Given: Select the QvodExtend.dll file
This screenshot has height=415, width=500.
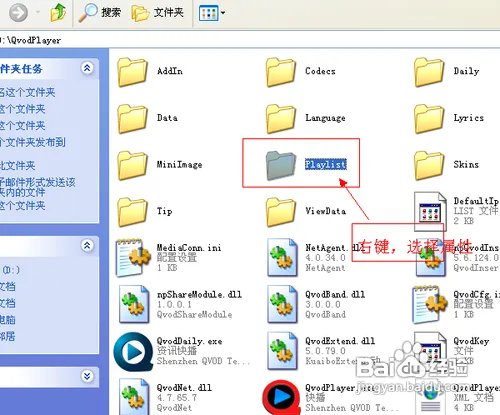Looking at the screenshot, I should coord(321,351).
